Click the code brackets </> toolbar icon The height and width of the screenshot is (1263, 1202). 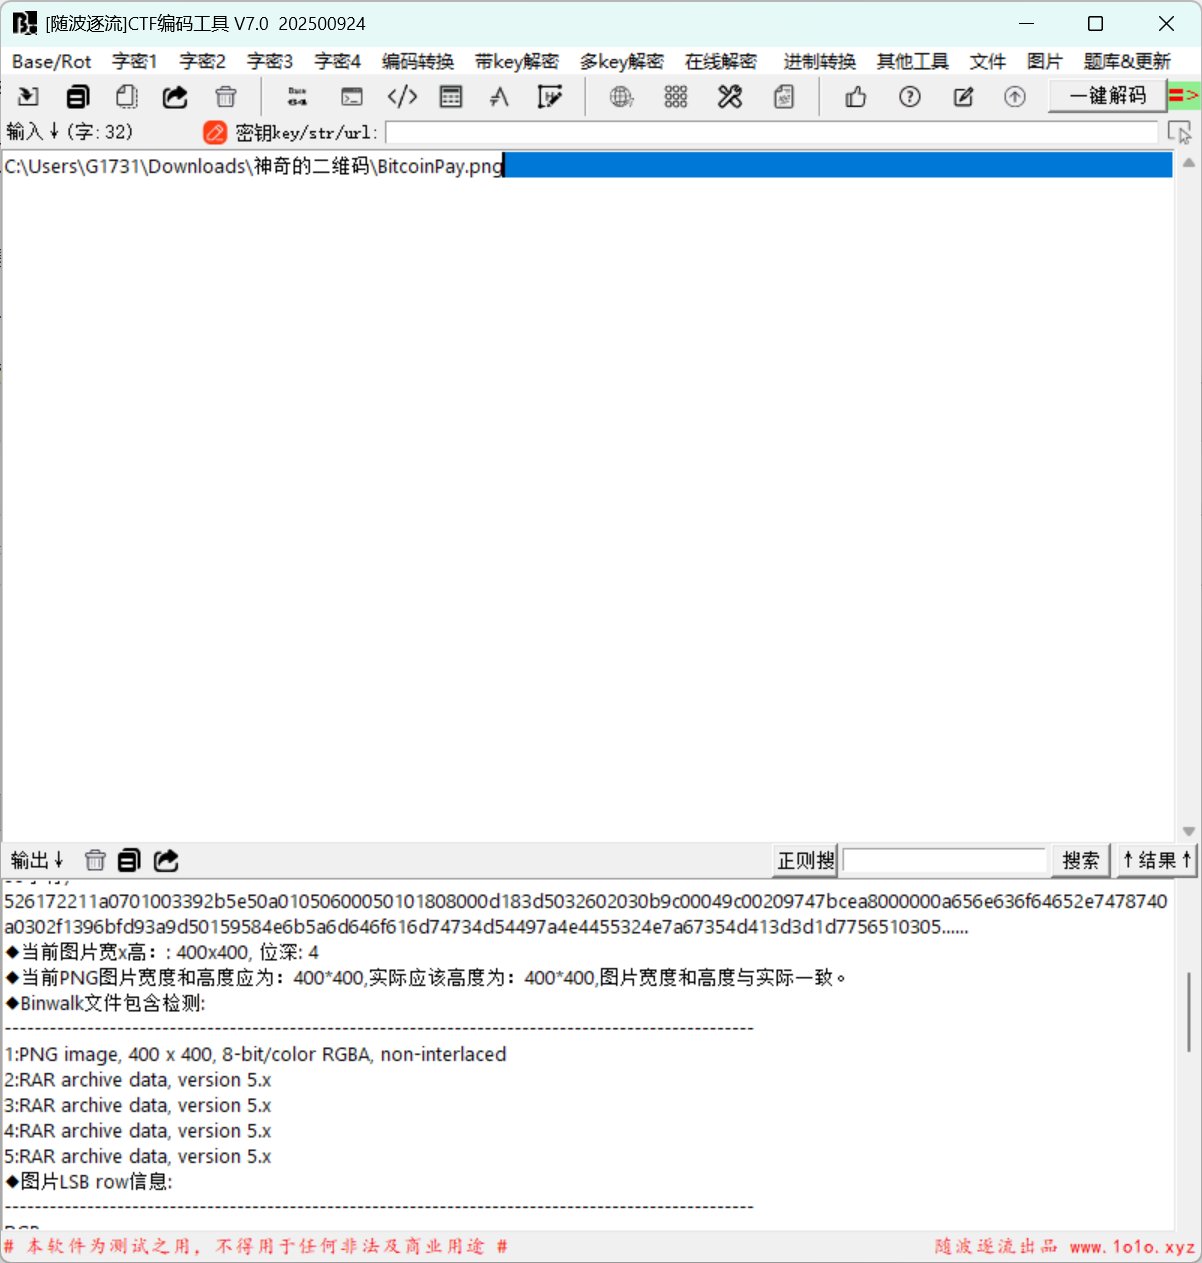[x=402, y=97]
